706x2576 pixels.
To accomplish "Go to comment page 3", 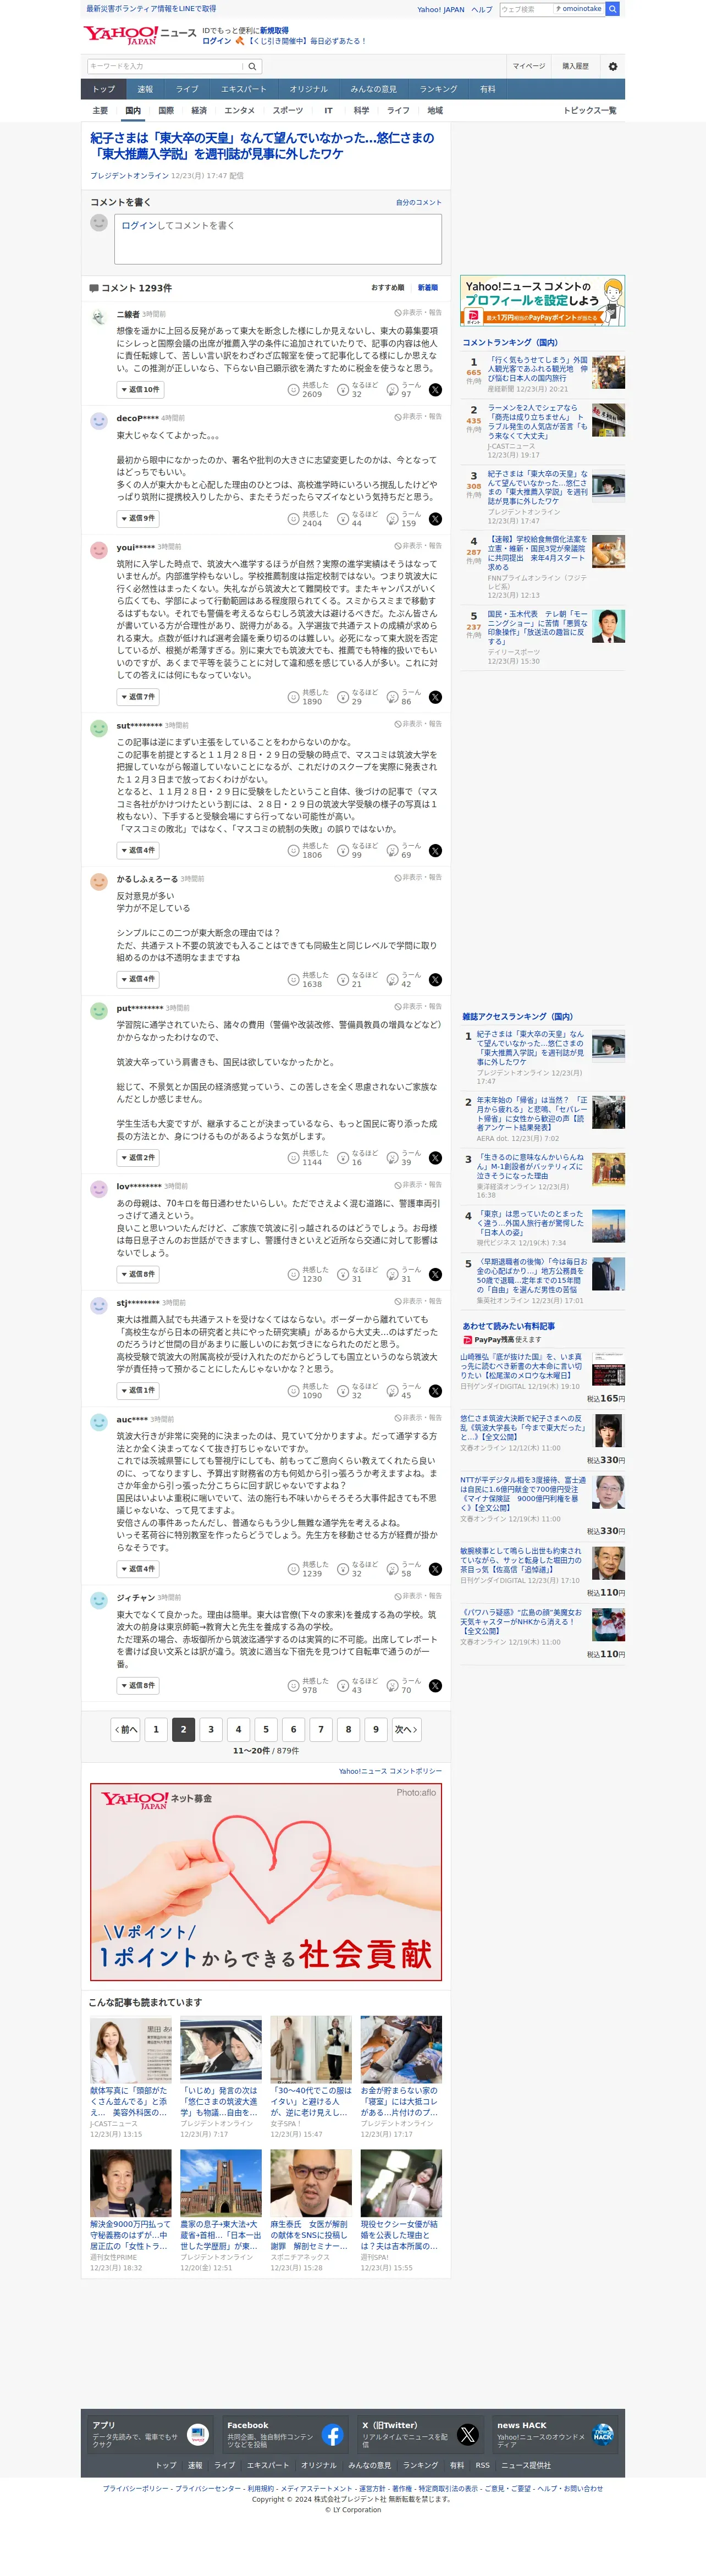I will (211, 1729).
